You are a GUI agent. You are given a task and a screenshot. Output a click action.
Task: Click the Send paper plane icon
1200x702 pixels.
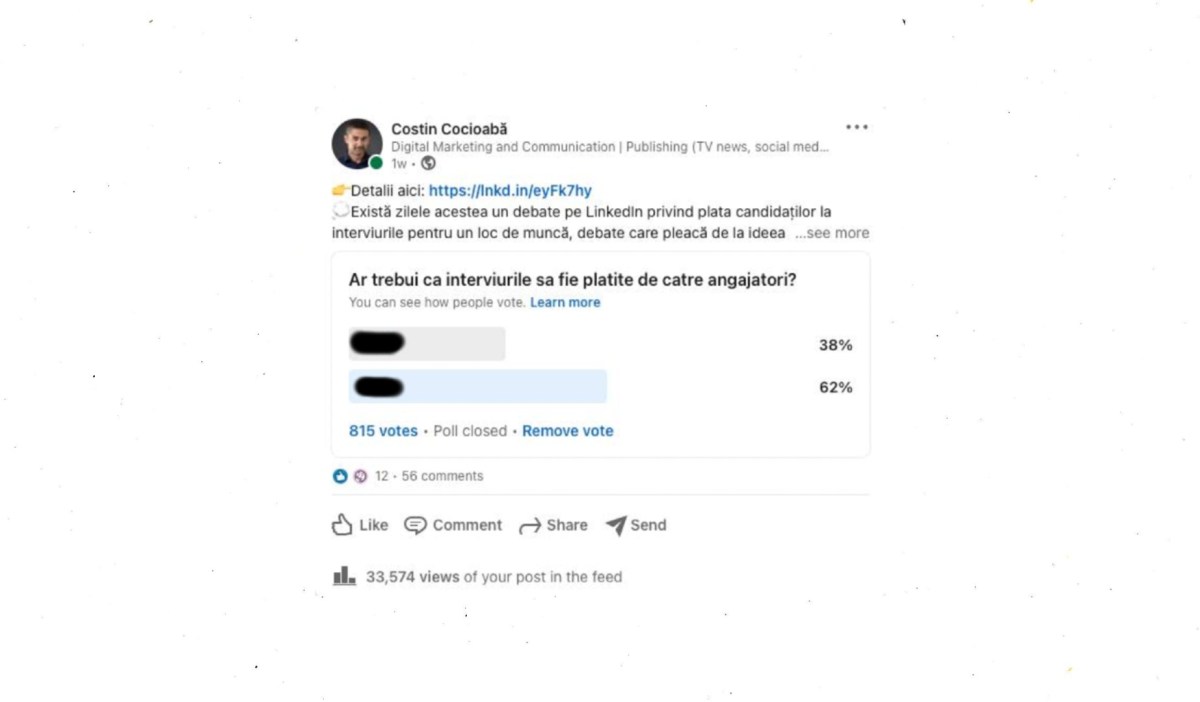[x=616, y=525]
